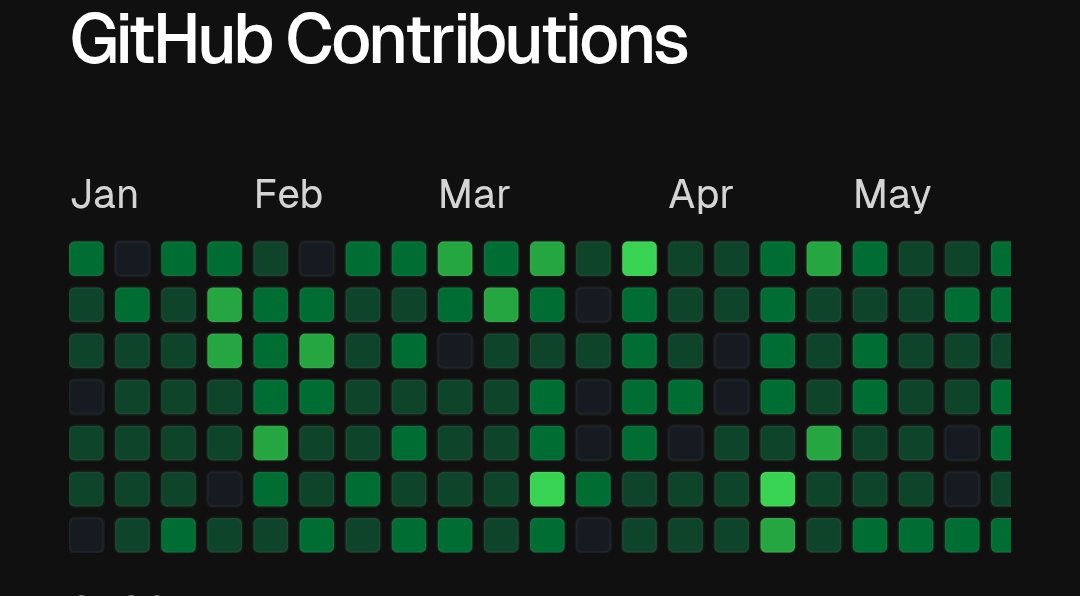This screenshot has height=596, width=1080.
Task: Select the Jan month label
Action: (105, 195)
